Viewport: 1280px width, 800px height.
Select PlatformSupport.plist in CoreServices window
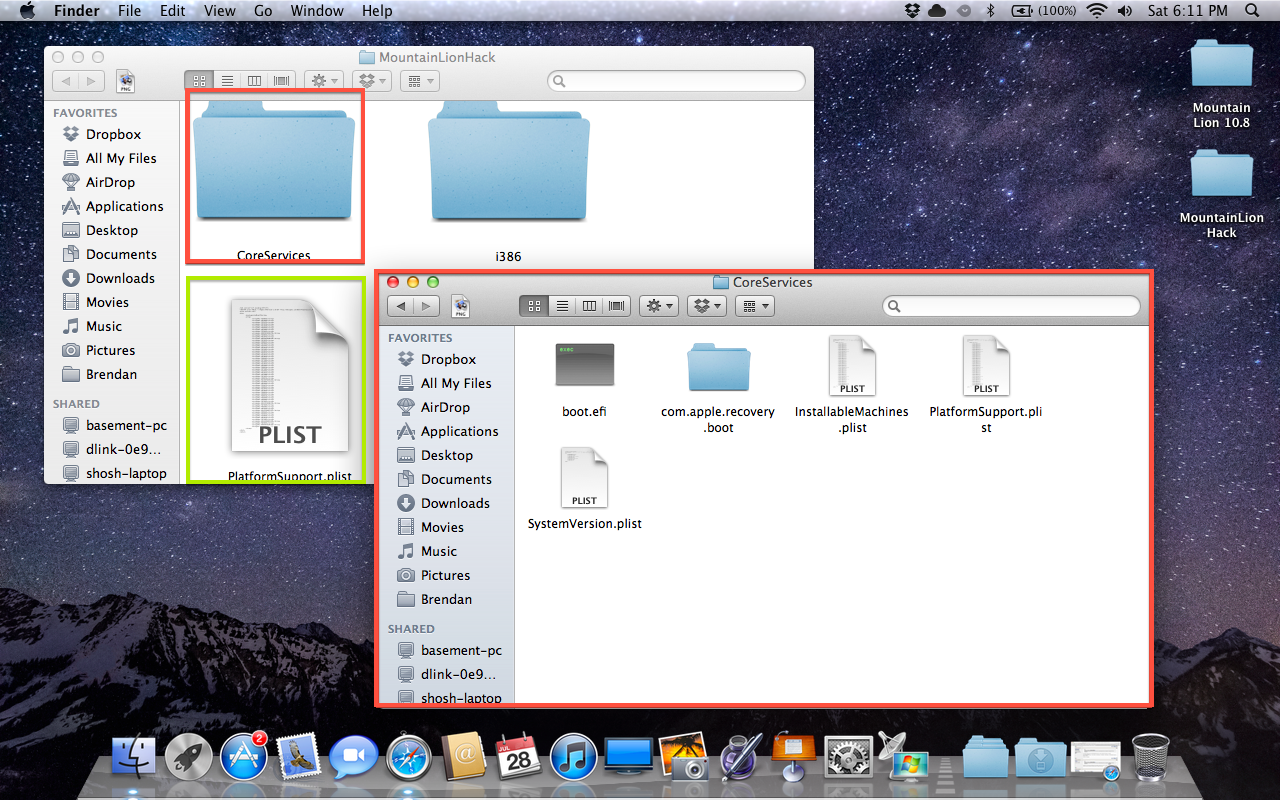click(x=986, y=366)
